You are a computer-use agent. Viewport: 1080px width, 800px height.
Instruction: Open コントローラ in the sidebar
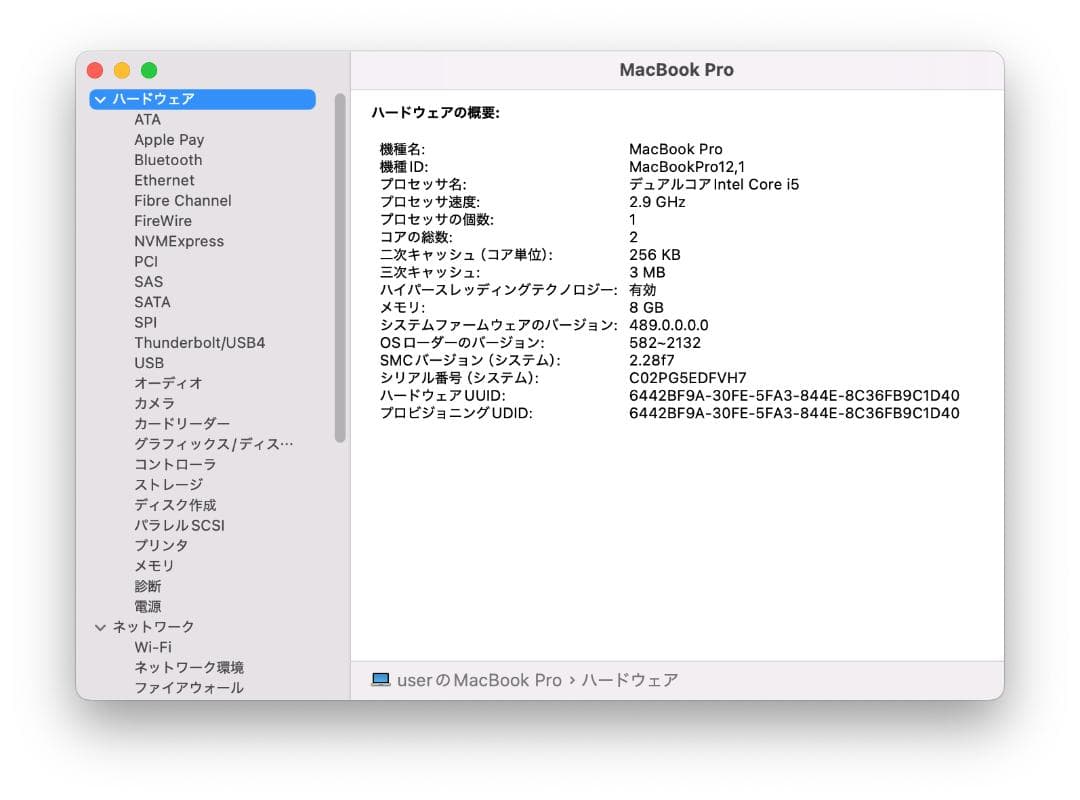click(x=175, y=464)
